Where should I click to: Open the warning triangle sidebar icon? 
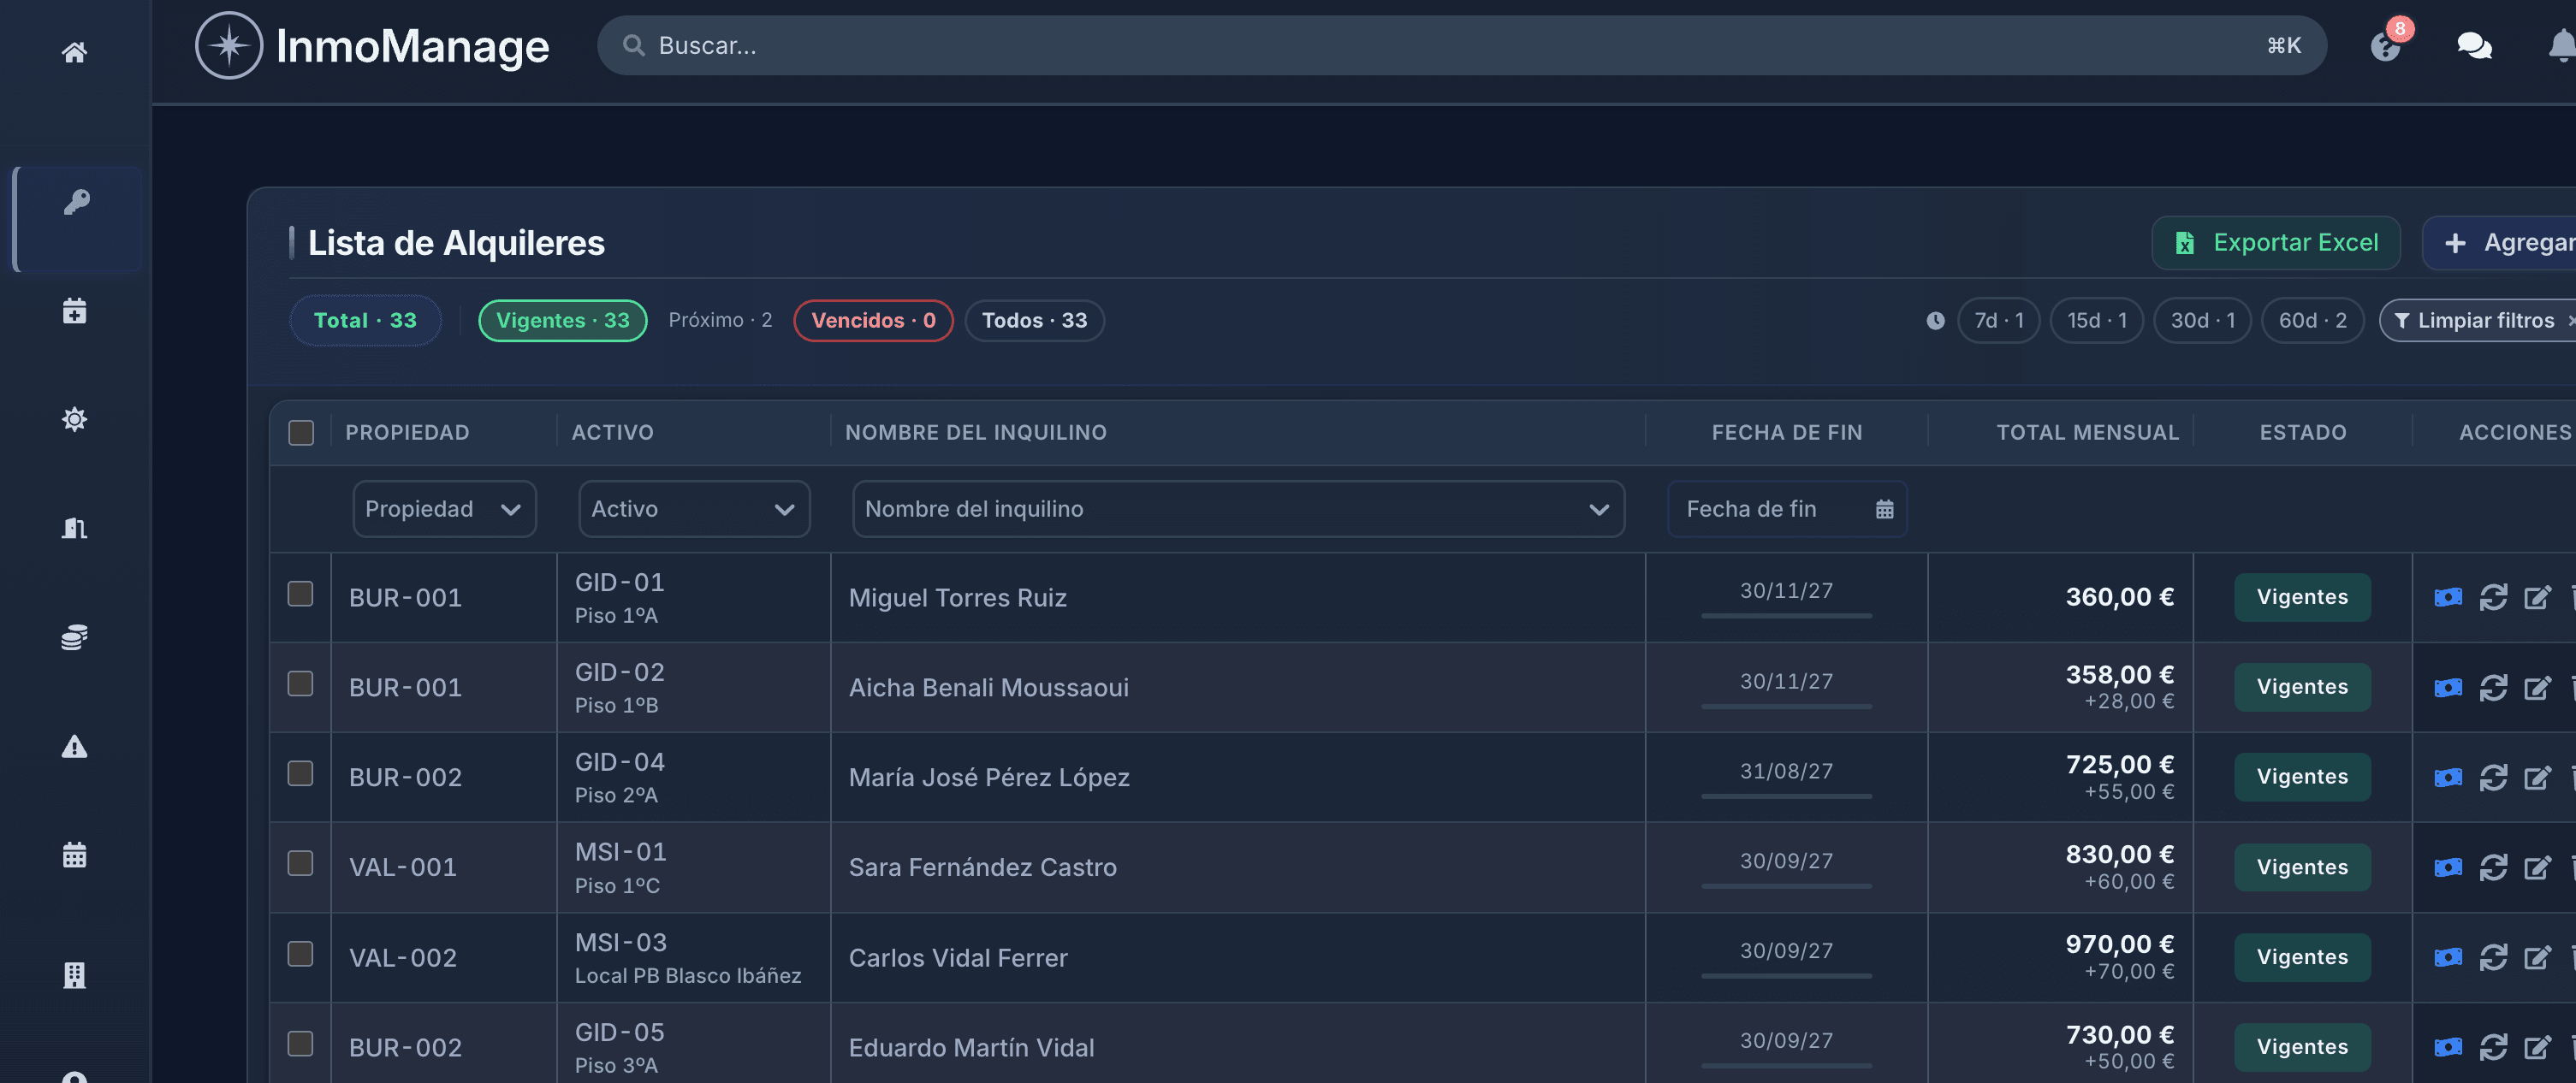74,746
